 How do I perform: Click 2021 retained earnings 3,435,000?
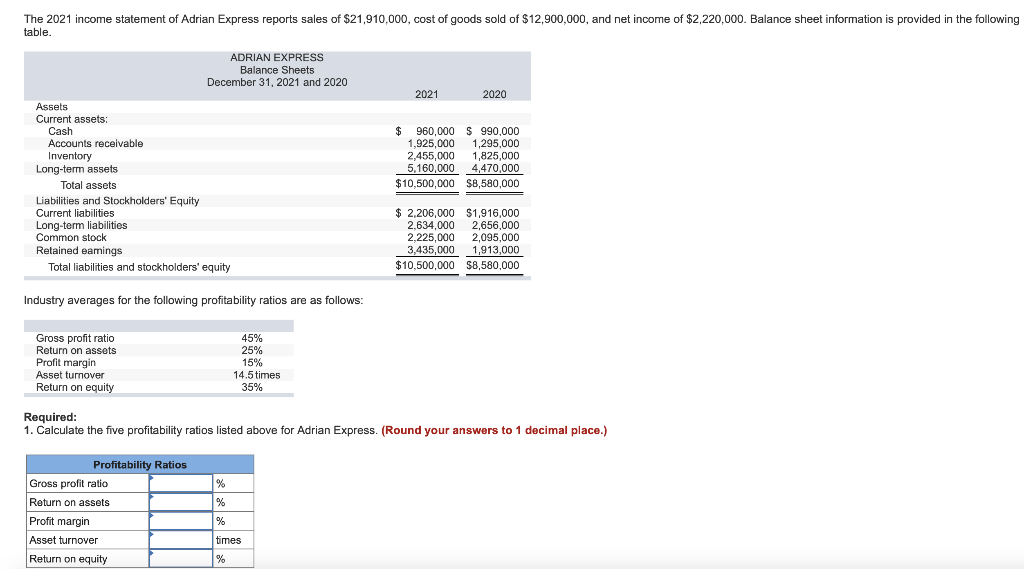pos(431,250)
